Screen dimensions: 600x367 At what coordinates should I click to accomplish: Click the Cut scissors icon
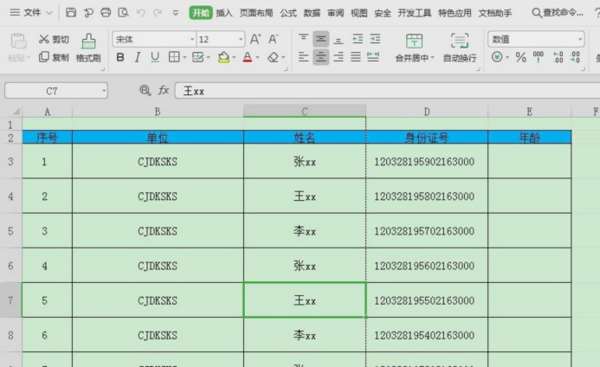point(44,39)
